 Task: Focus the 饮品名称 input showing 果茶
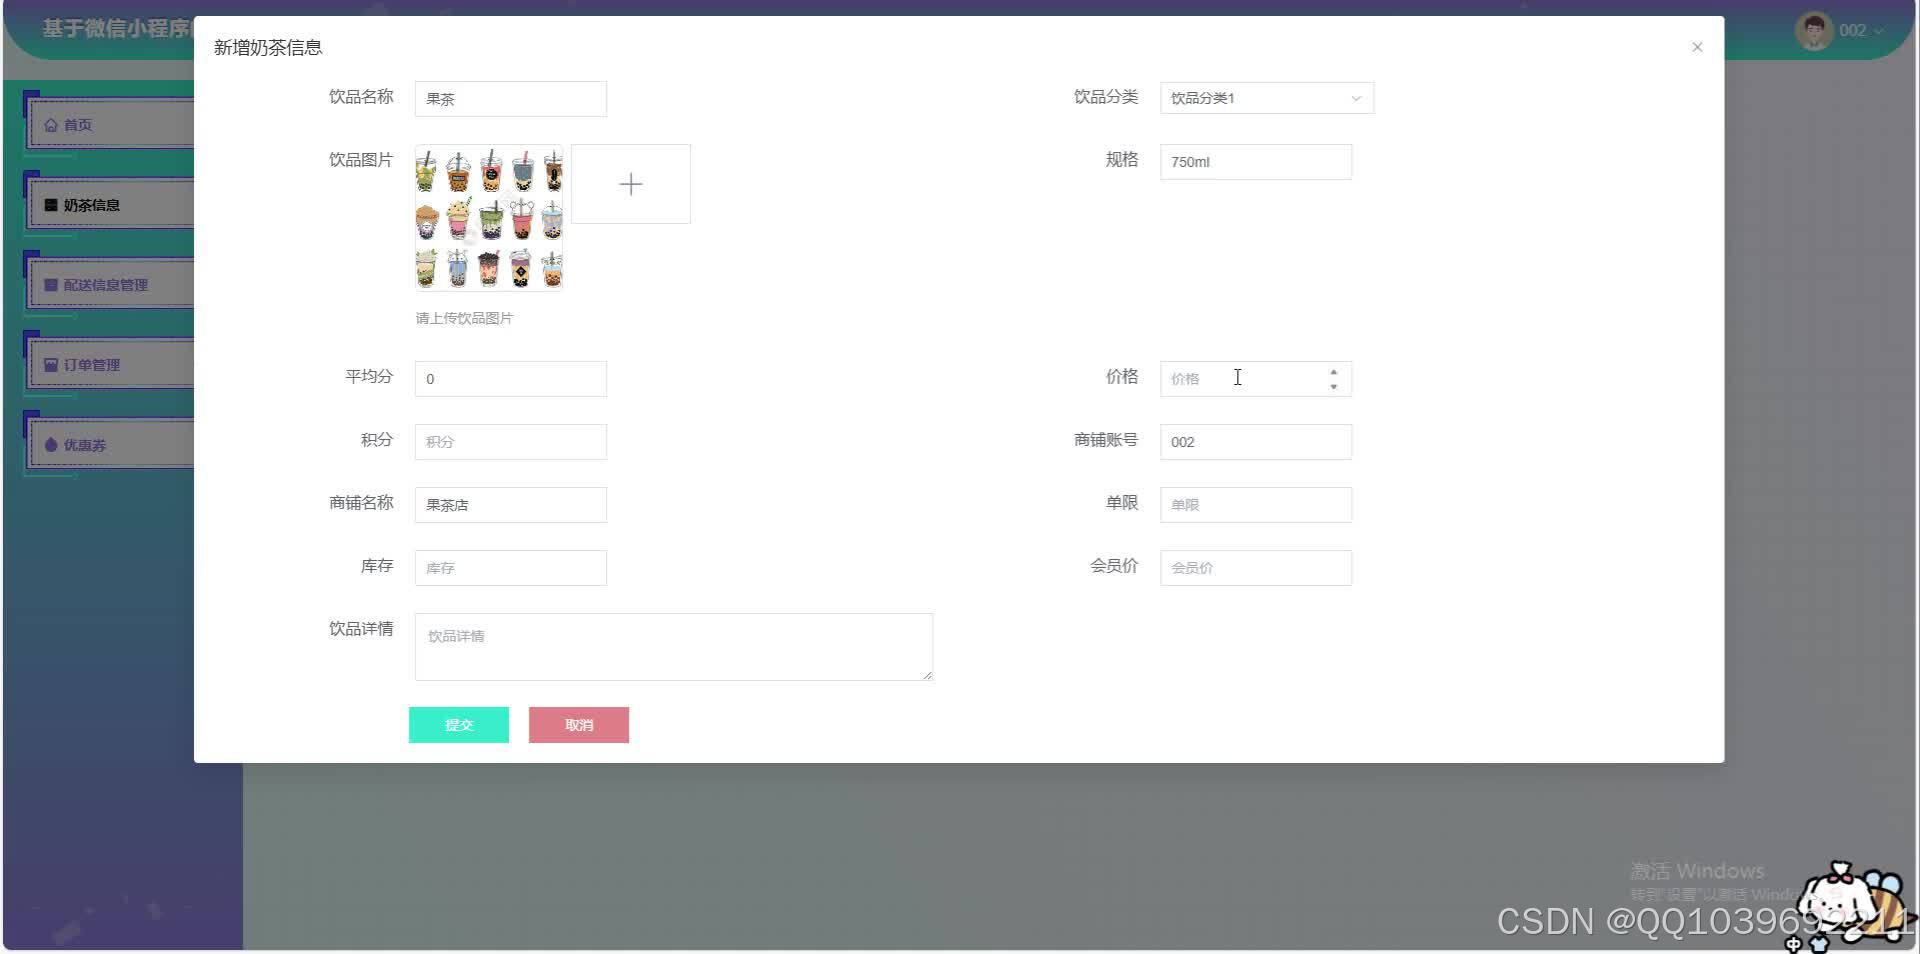click(510, 98)
